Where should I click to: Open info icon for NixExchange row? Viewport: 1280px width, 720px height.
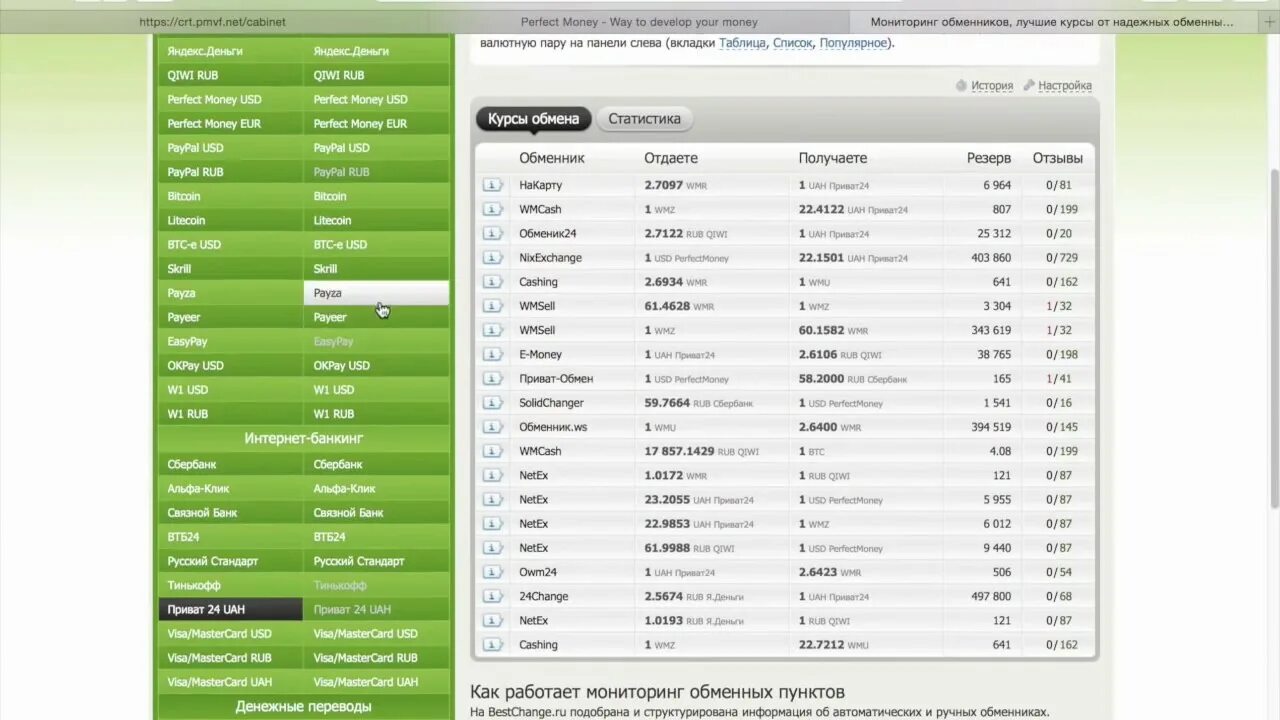coord(492,258)
